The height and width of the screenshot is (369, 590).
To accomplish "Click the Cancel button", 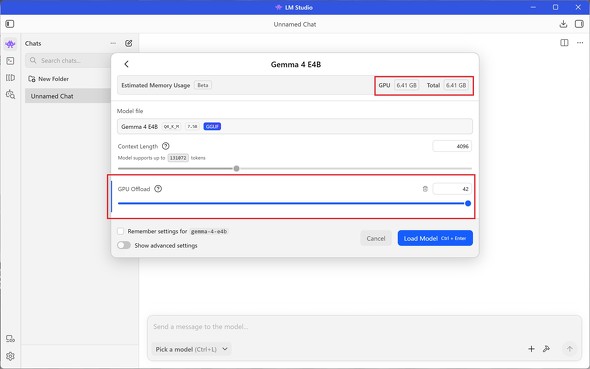I will [376, 238].
